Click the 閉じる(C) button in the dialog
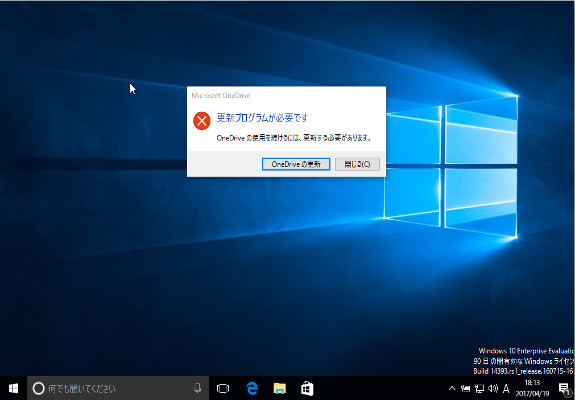575x400 pixels. coord(357,164)
